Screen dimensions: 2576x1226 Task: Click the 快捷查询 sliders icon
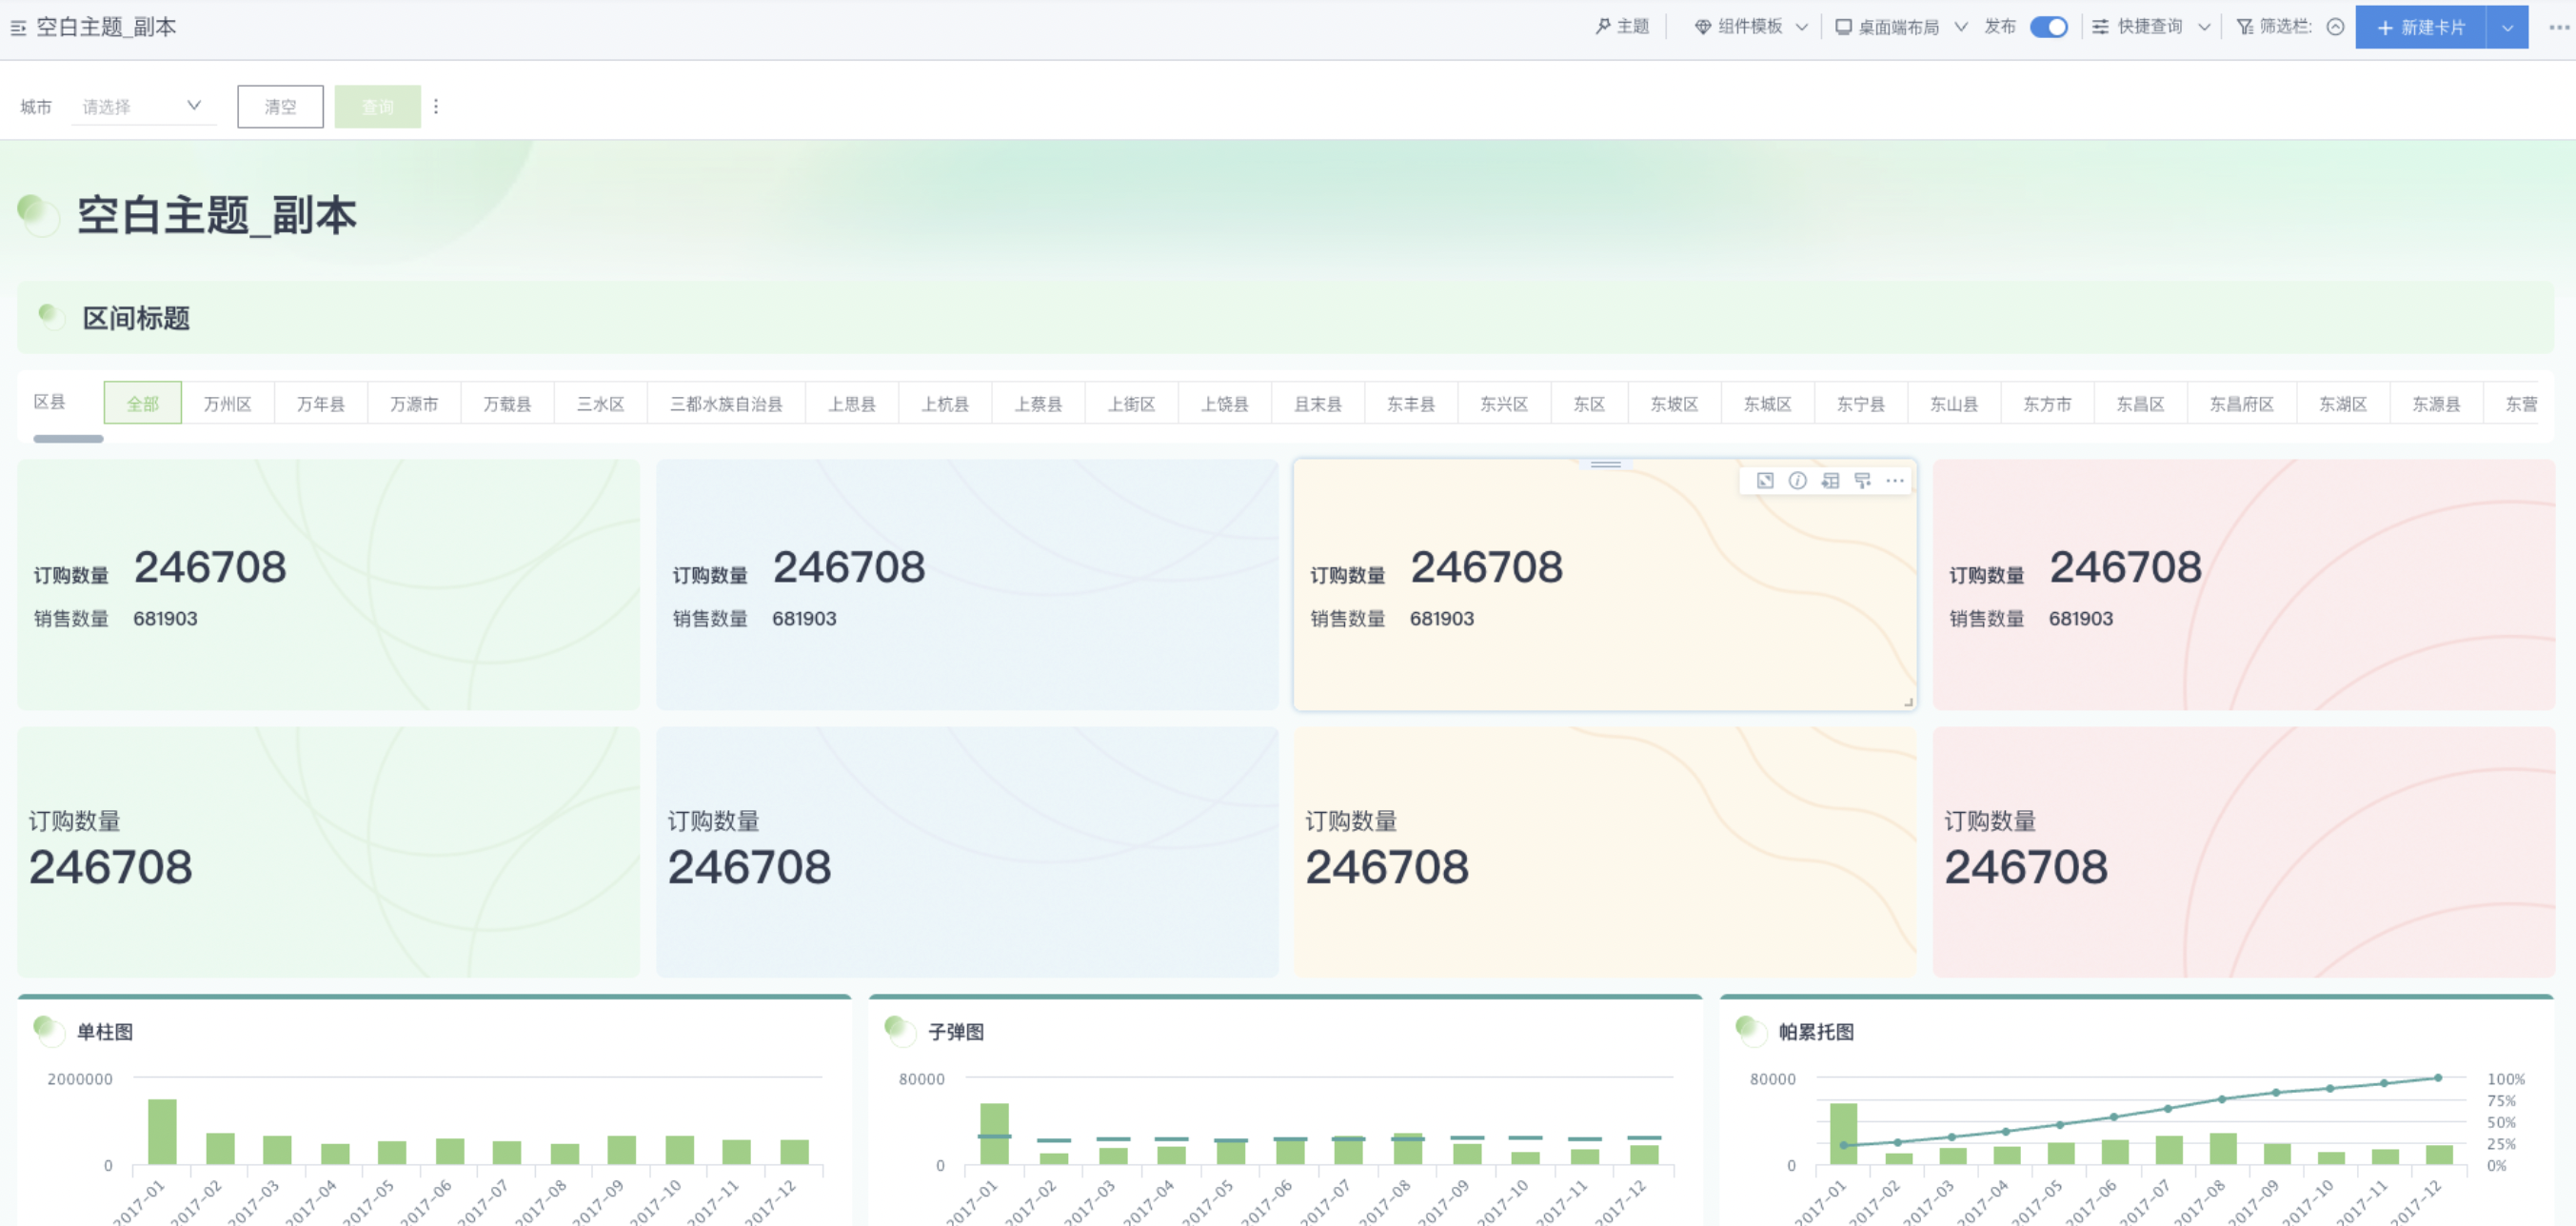pyautogui.click(x=2101, y=27)
